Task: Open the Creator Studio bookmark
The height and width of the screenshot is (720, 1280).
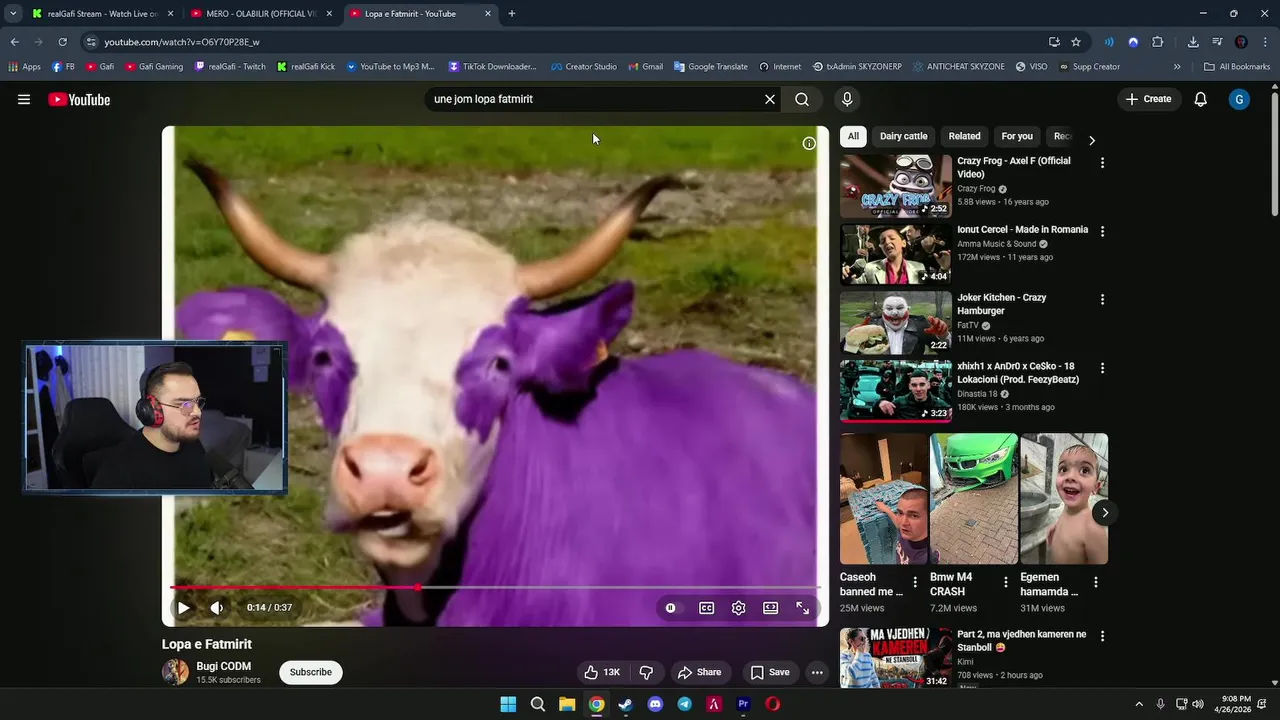Action: (584, 67)
